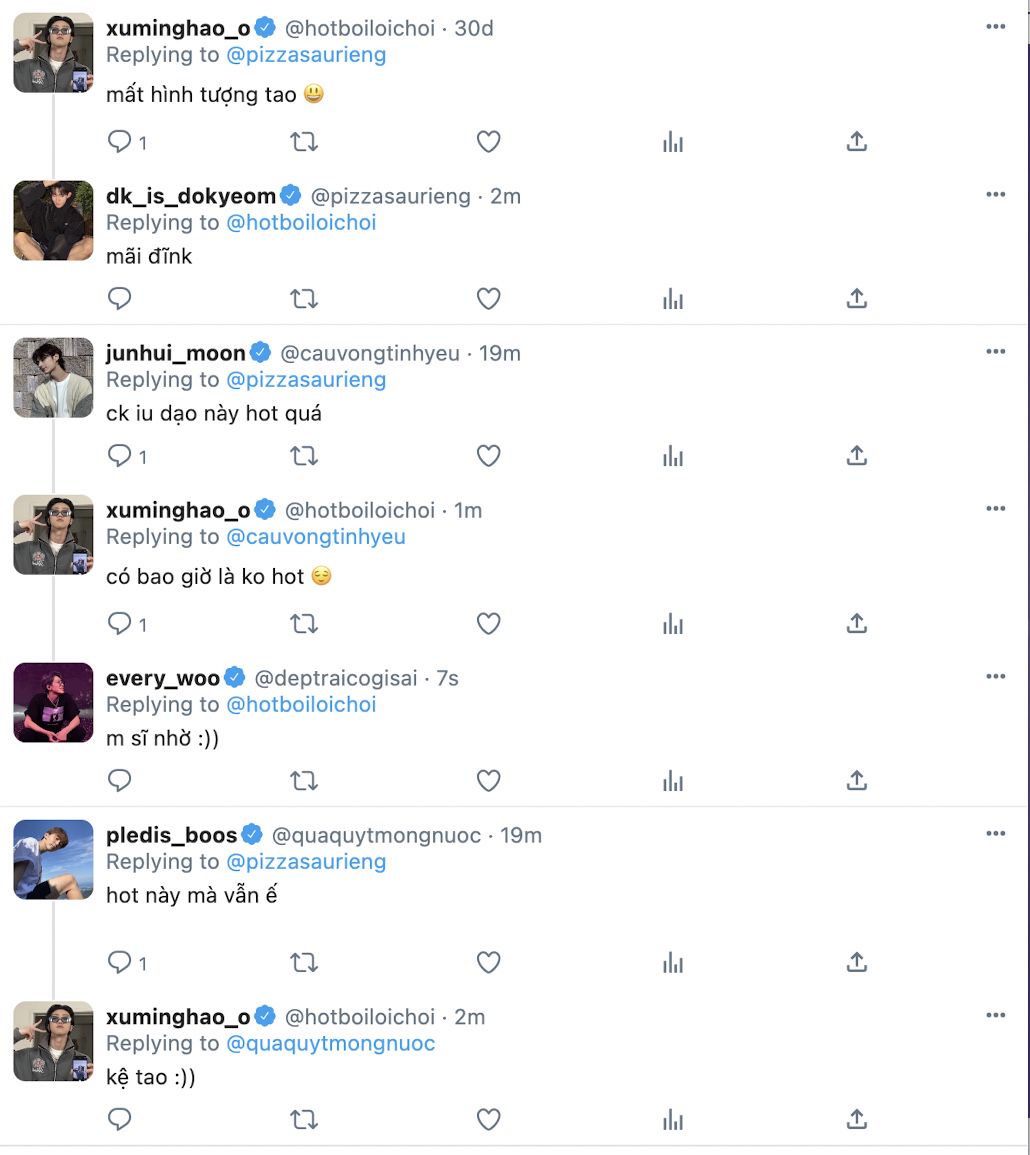Share the 'kệ tao :))' tweet

click(857, 1120)
